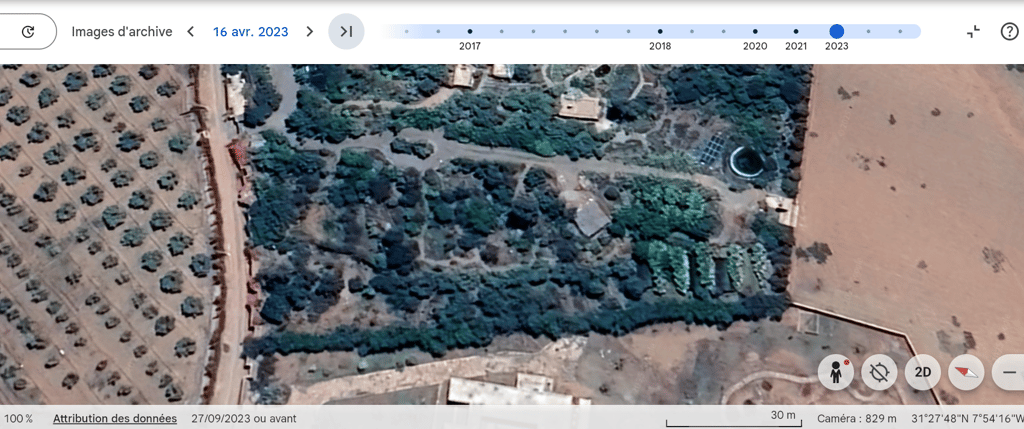Viewport: 1024px width, 429px height.
Task: Click the highlighted 2023 timeline handle
Action: [837, 31]
